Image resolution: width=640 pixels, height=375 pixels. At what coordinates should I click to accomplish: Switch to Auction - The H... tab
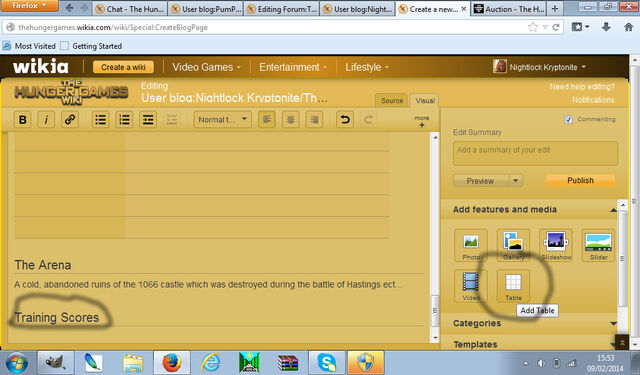tap(509, 9)
